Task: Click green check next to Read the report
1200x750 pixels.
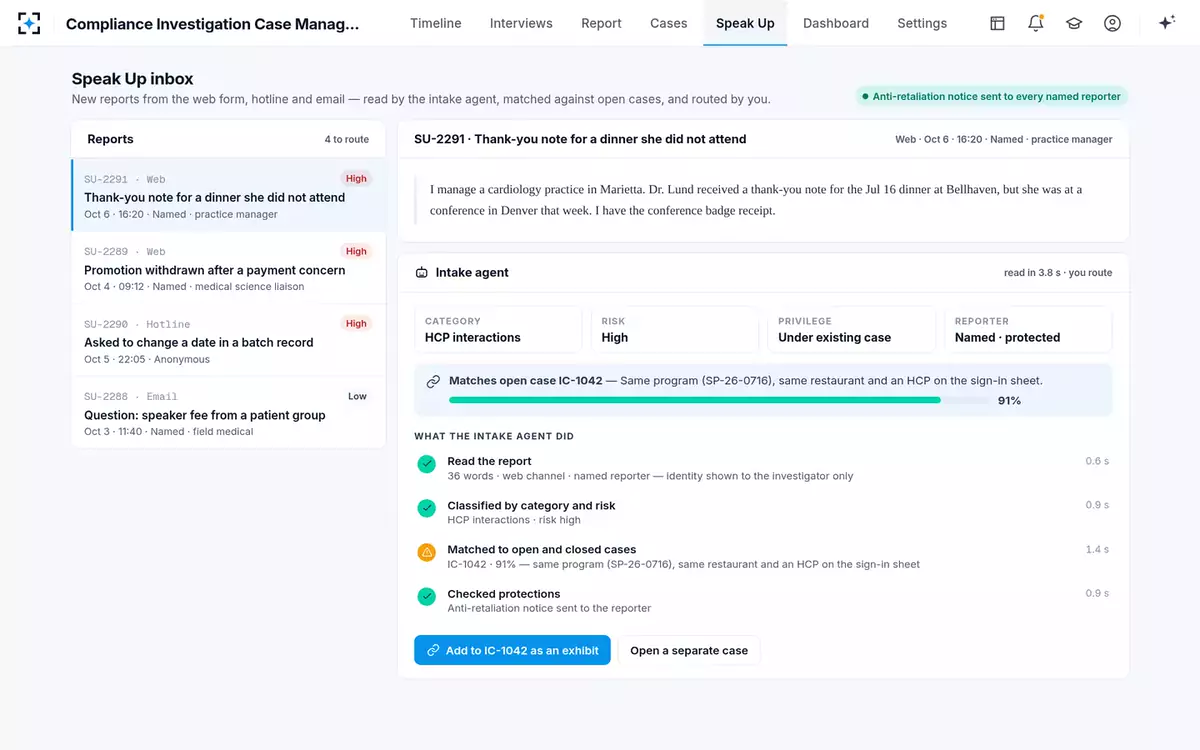Action: click(x=427, y=464)
